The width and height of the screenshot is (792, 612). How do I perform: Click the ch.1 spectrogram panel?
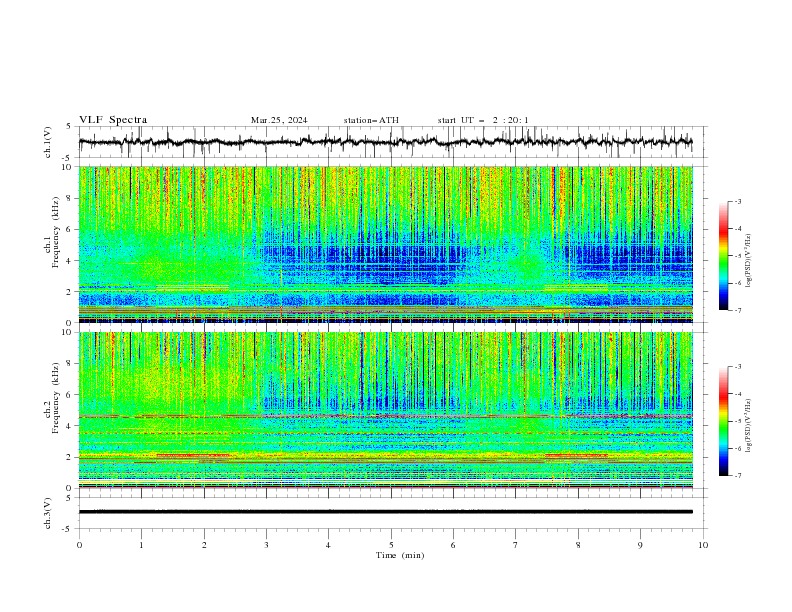point(386,244)
